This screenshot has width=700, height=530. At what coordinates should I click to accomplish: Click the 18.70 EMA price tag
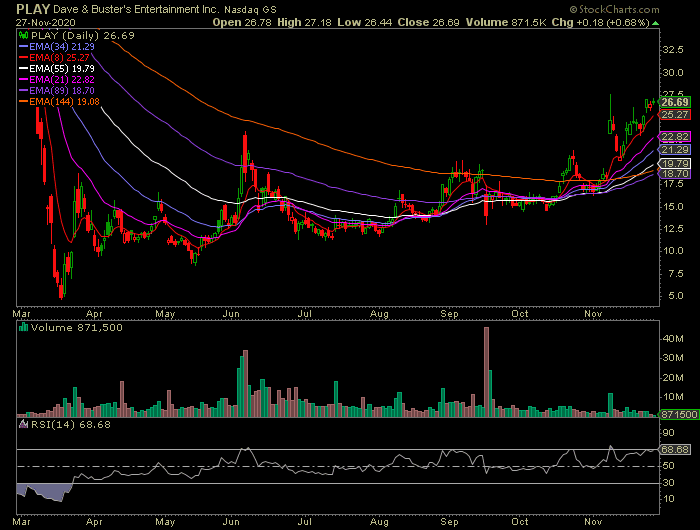click(x=675, y=173)
